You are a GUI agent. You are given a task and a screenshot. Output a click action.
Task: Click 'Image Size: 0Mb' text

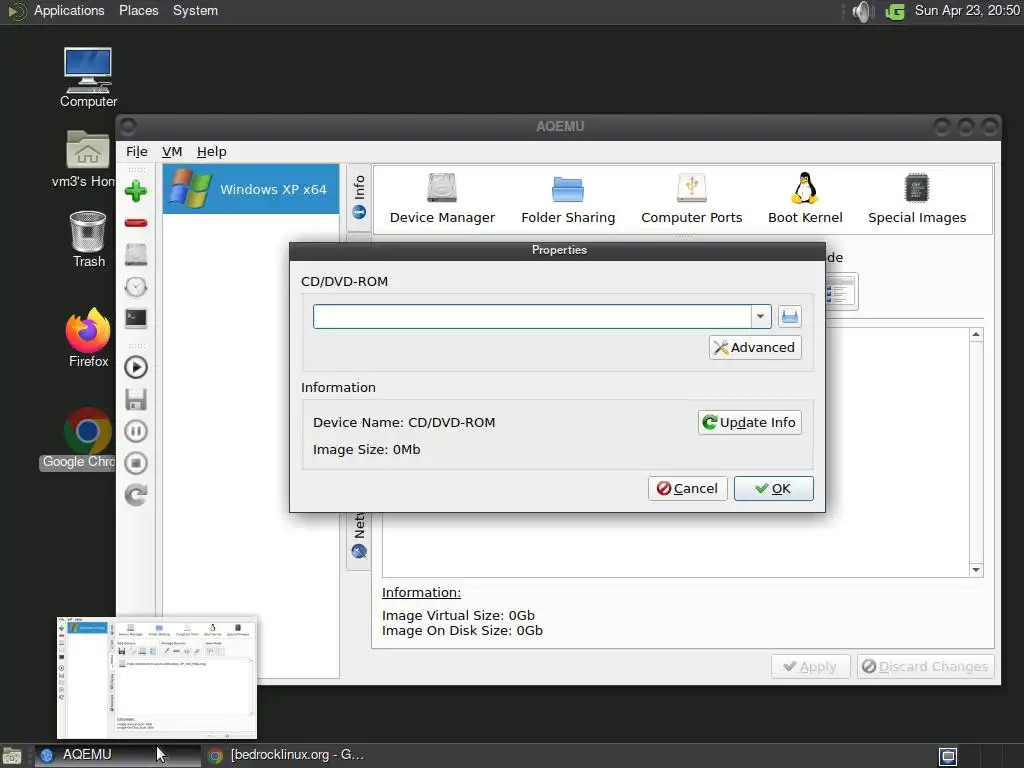[x=366, y=449]
